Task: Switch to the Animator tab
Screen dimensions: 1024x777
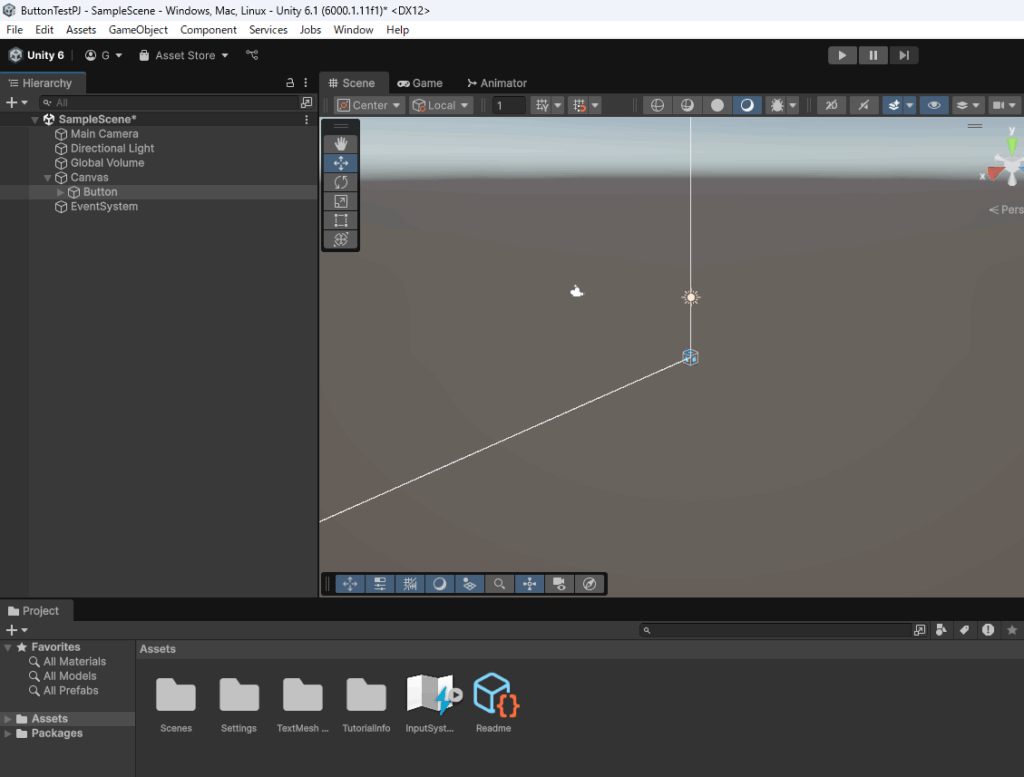Action: point(497,83)
